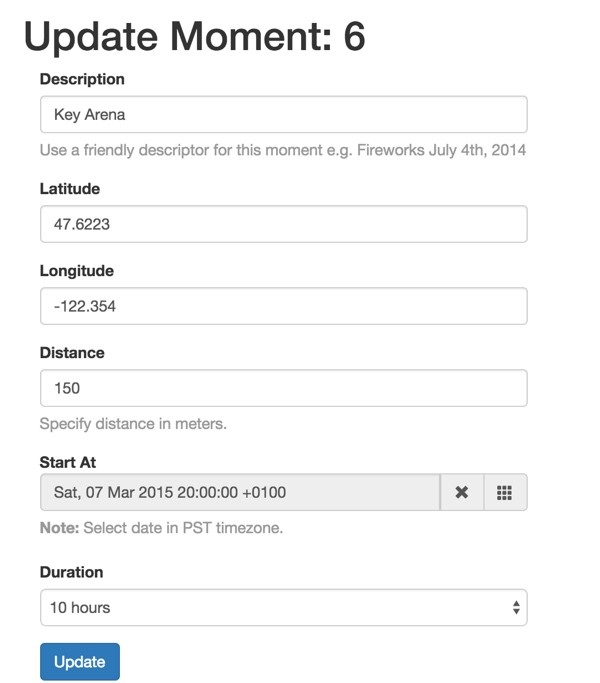Click the PST timezone note text
The width and height of the screenshot is (600, 683).
coord(161,528)
